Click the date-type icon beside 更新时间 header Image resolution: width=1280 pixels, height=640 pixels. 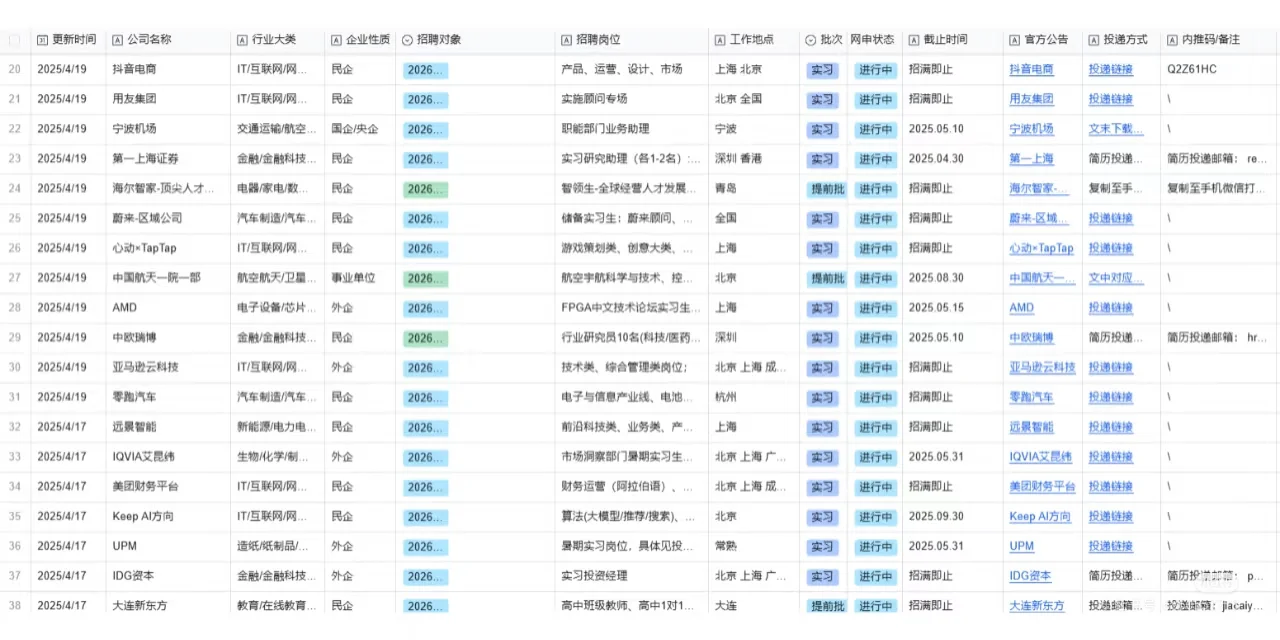pyautogui.click(x=42, y=40)
